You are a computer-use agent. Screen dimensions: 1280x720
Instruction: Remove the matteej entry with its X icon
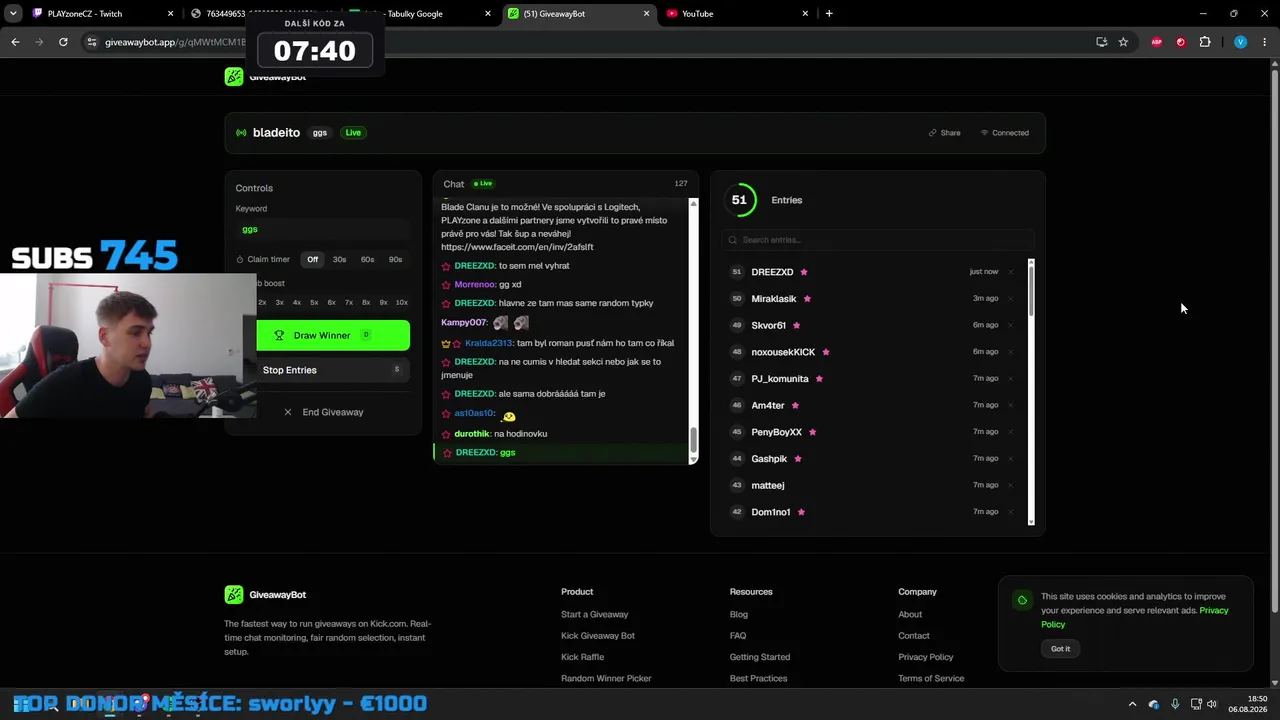pos(1010,485)
